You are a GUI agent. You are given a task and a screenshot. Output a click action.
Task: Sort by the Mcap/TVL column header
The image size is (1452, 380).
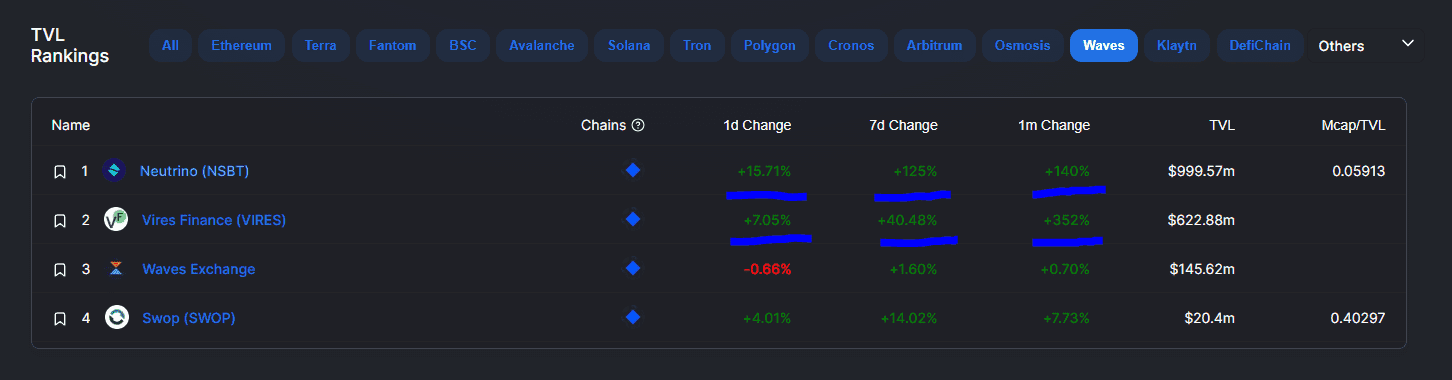[1353, 125]
